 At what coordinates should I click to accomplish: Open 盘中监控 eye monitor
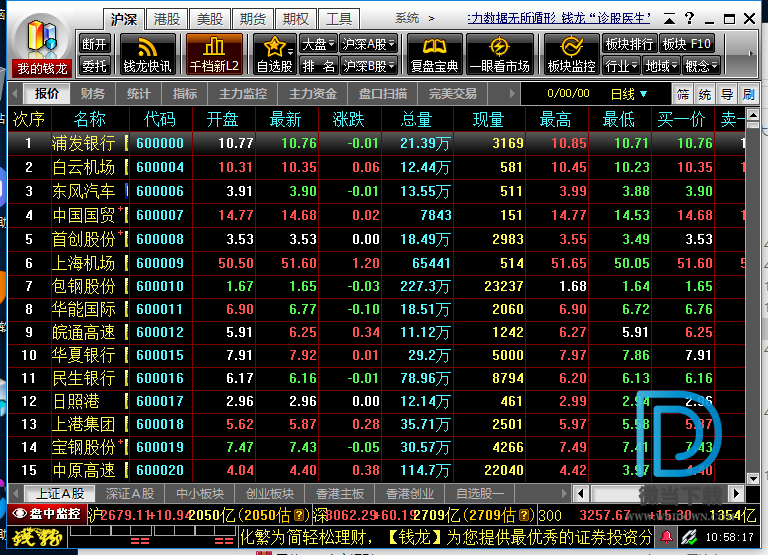pyautogui.click(x=47, y=513)
